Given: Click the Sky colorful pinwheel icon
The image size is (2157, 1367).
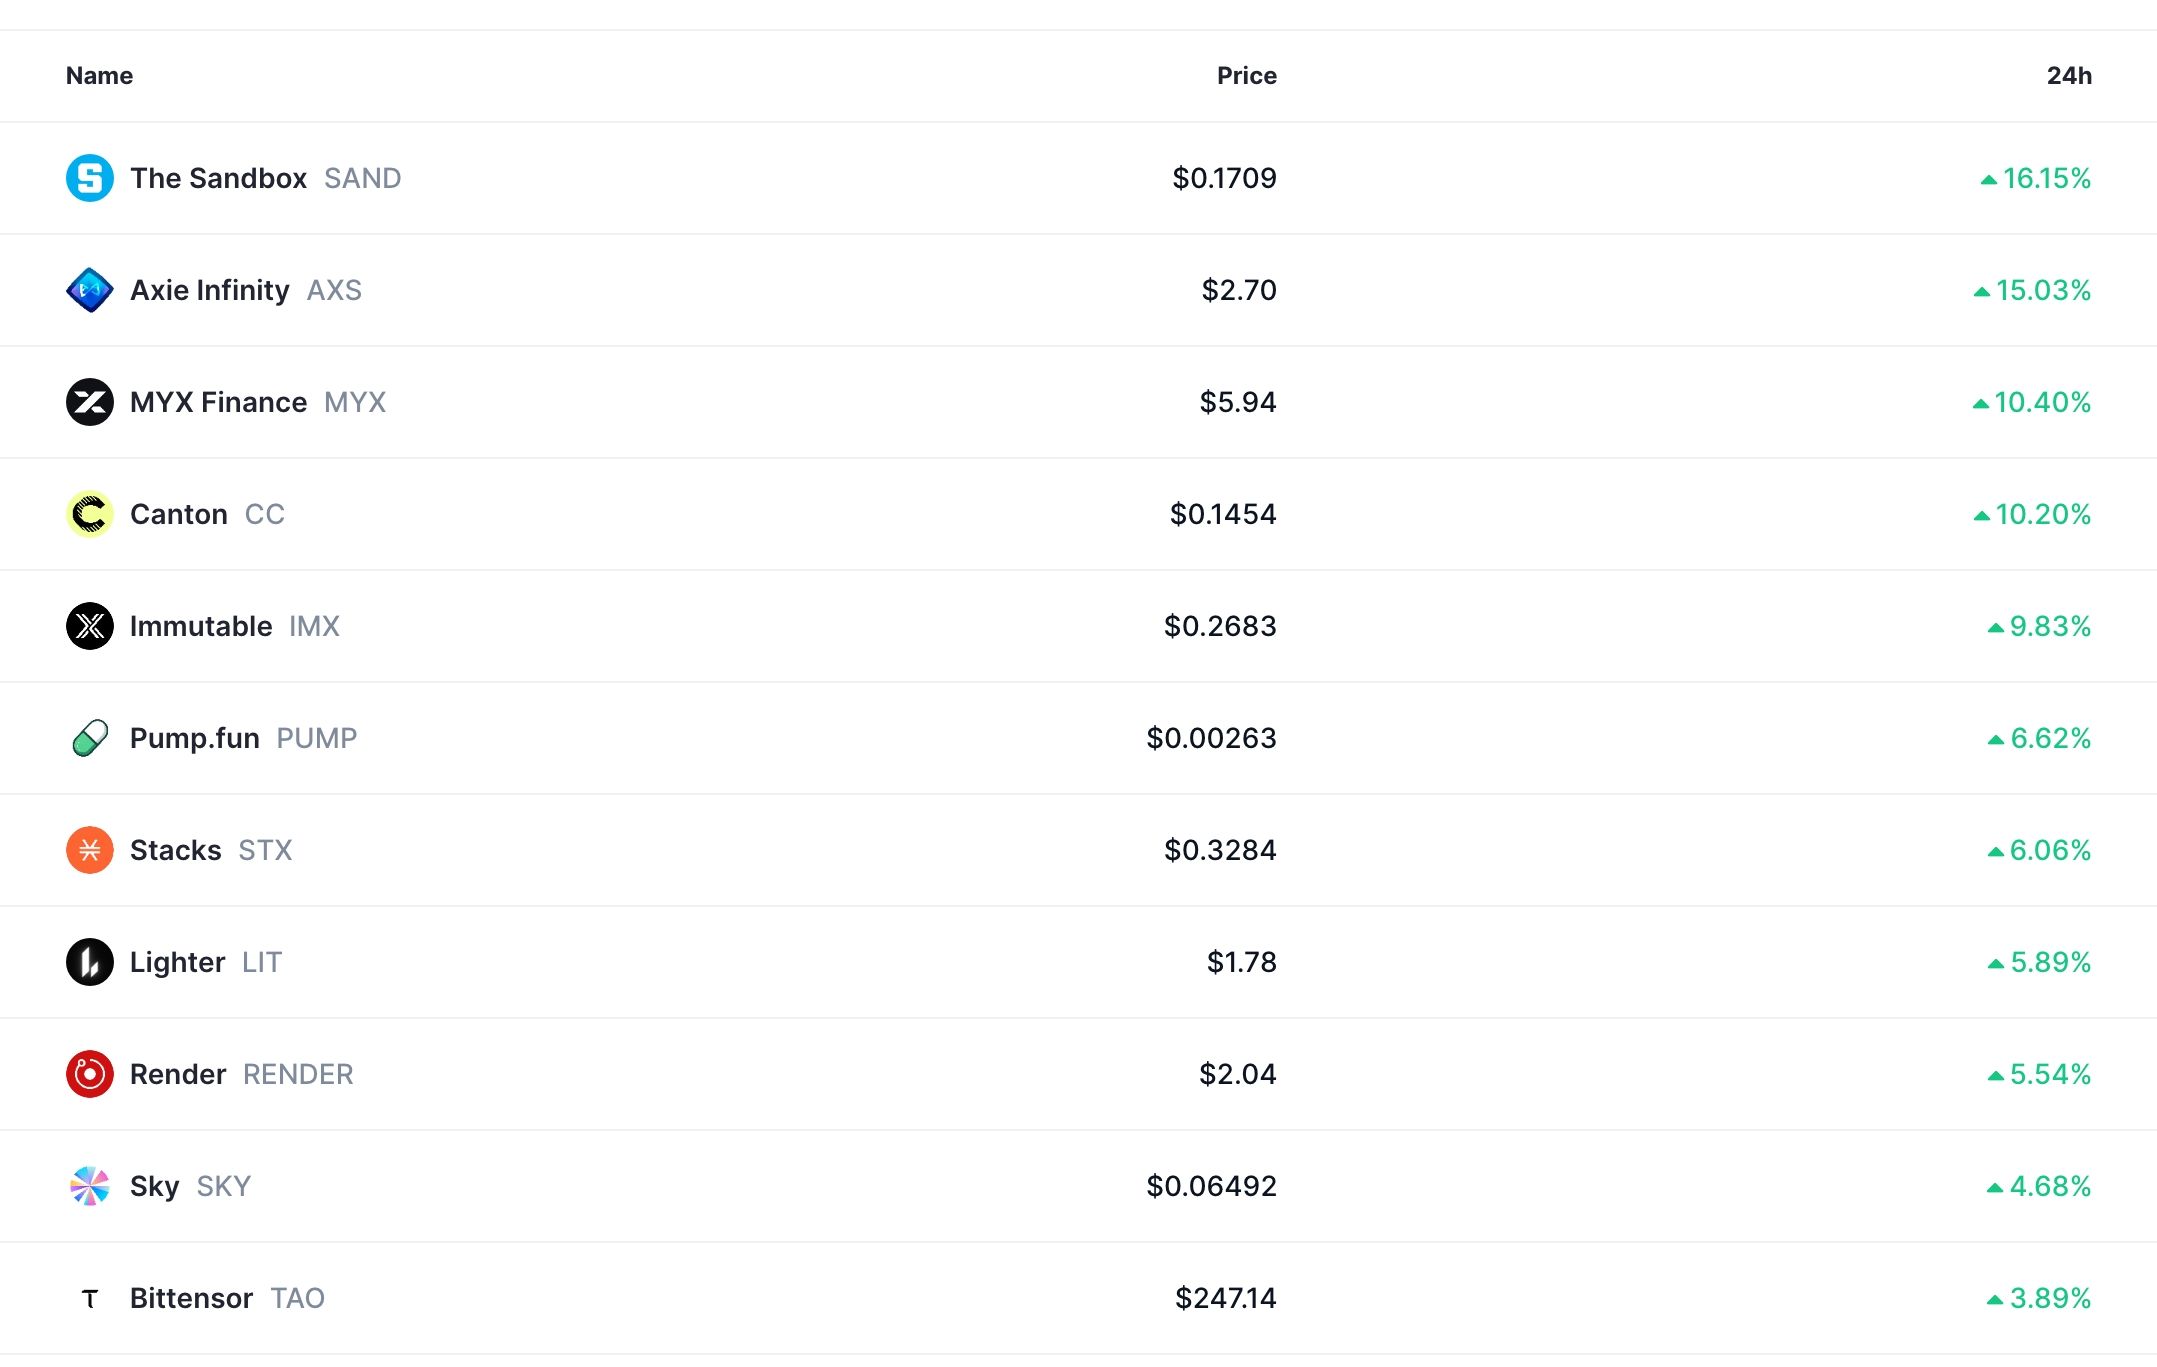Looking at the screenshot, I should [90, 1186].
